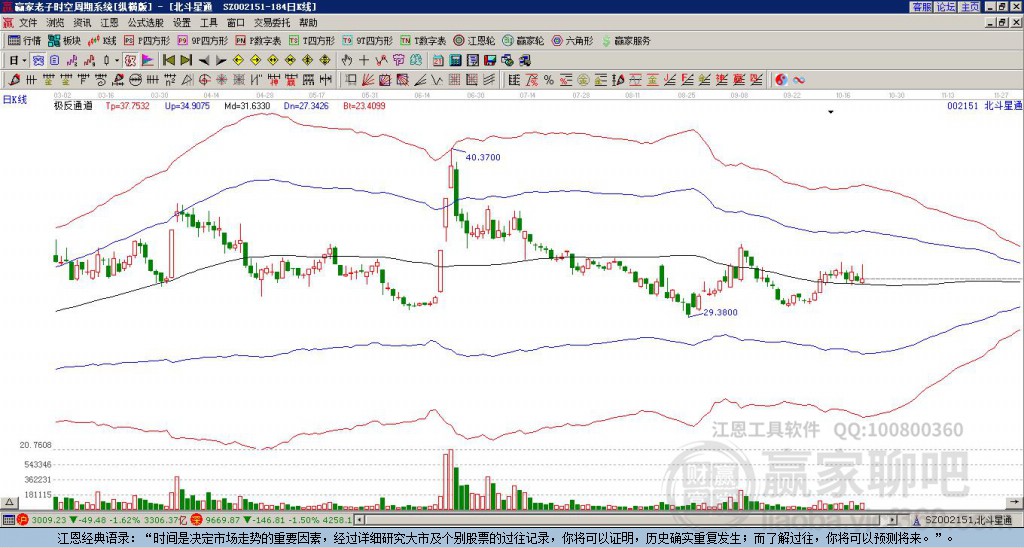Open the 日 period dropdown
Screen dimensions: 1024x548
click(x=17, y=61)
